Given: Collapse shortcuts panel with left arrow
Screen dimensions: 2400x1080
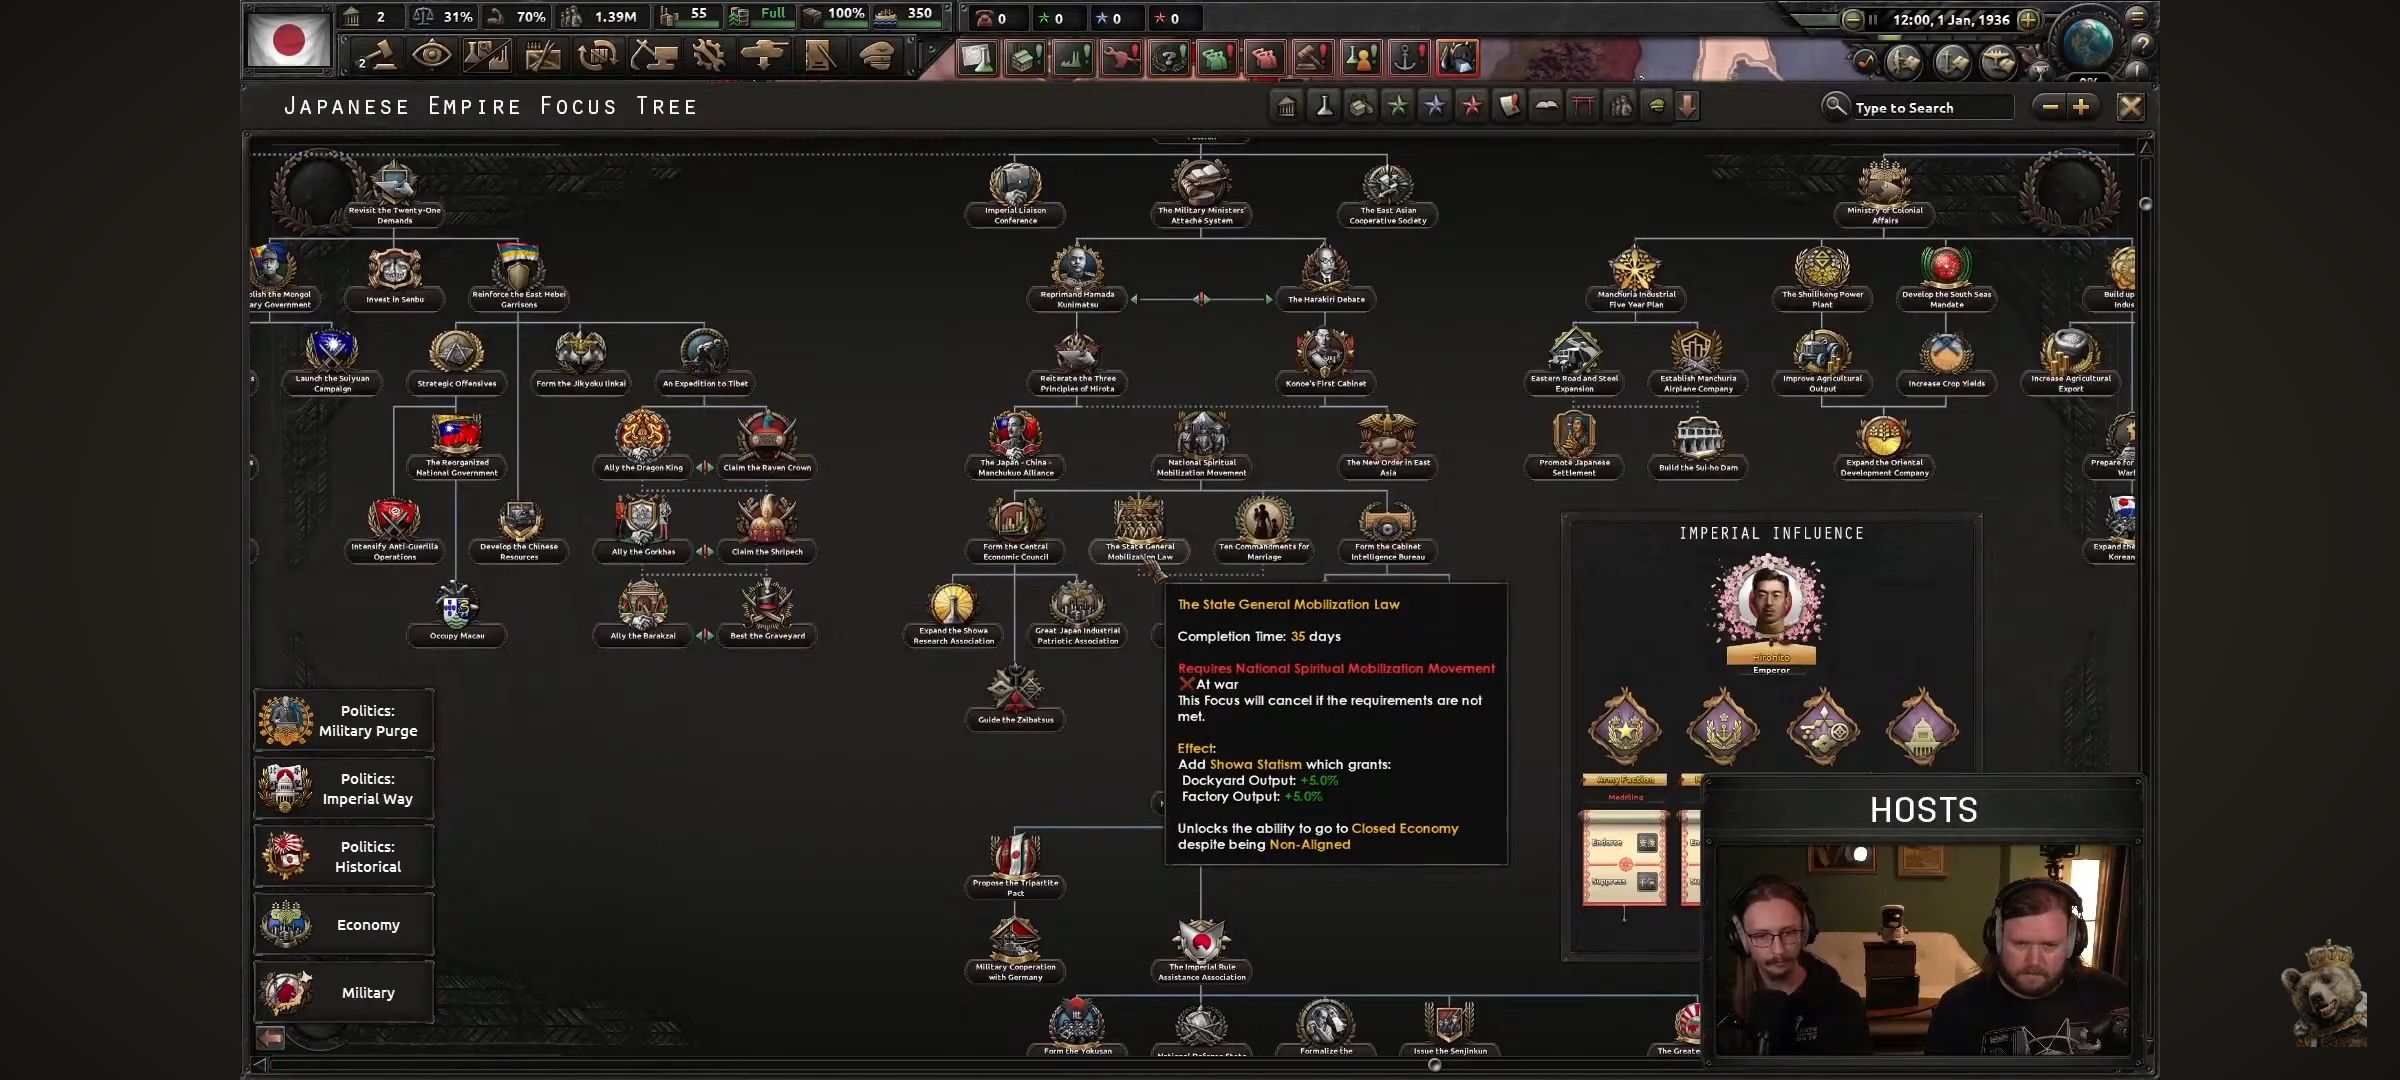Looking at the screenshot, I should coord(270,1038).
